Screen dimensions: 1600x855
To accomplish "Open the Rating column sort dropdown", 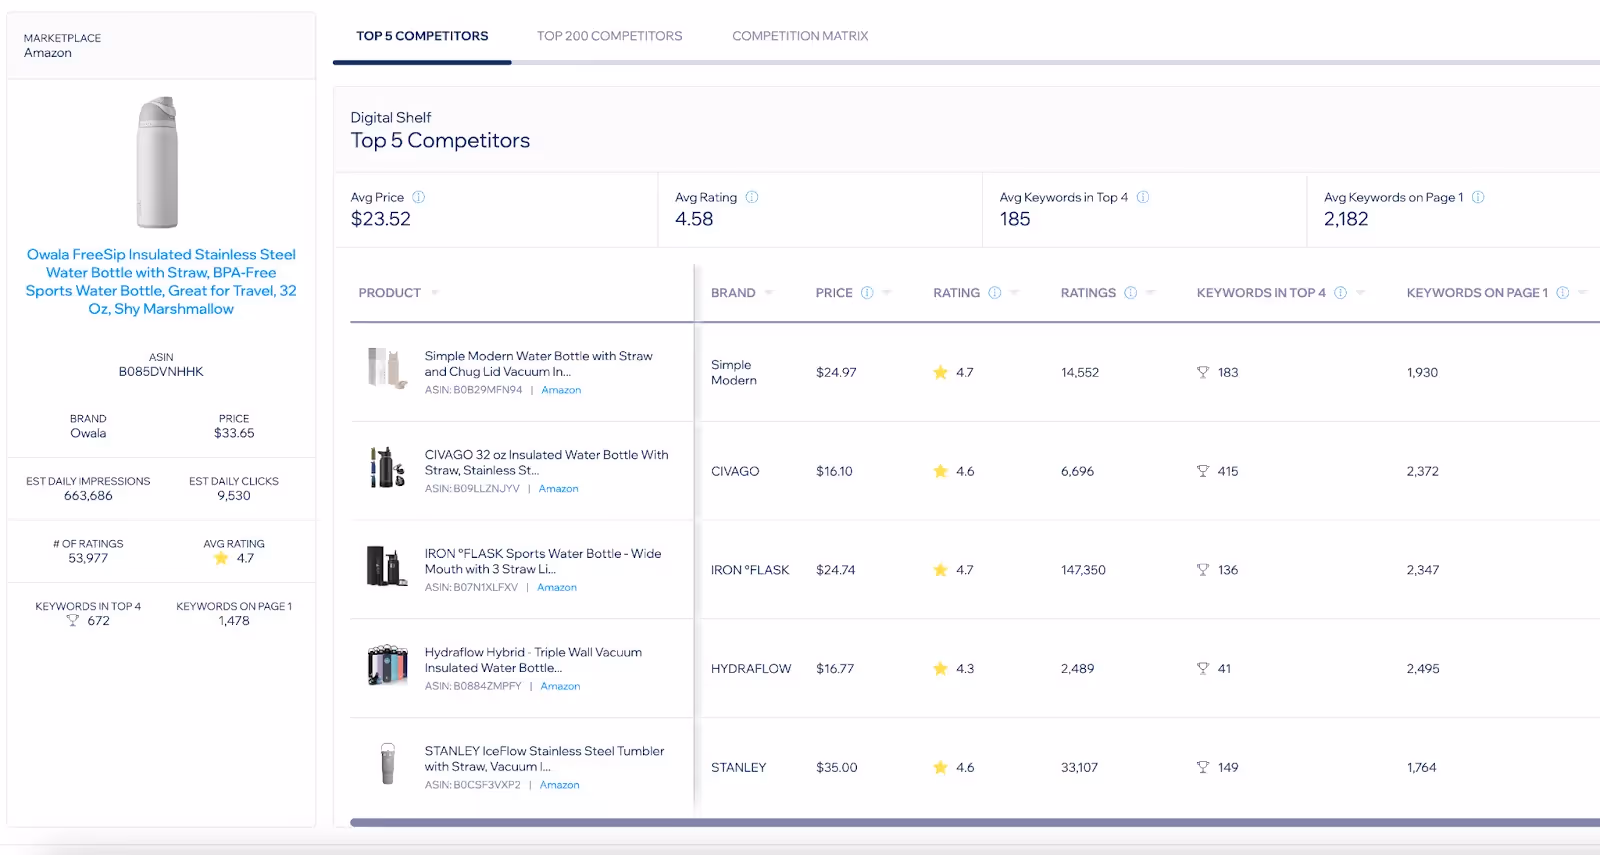I will (1015, 293).
